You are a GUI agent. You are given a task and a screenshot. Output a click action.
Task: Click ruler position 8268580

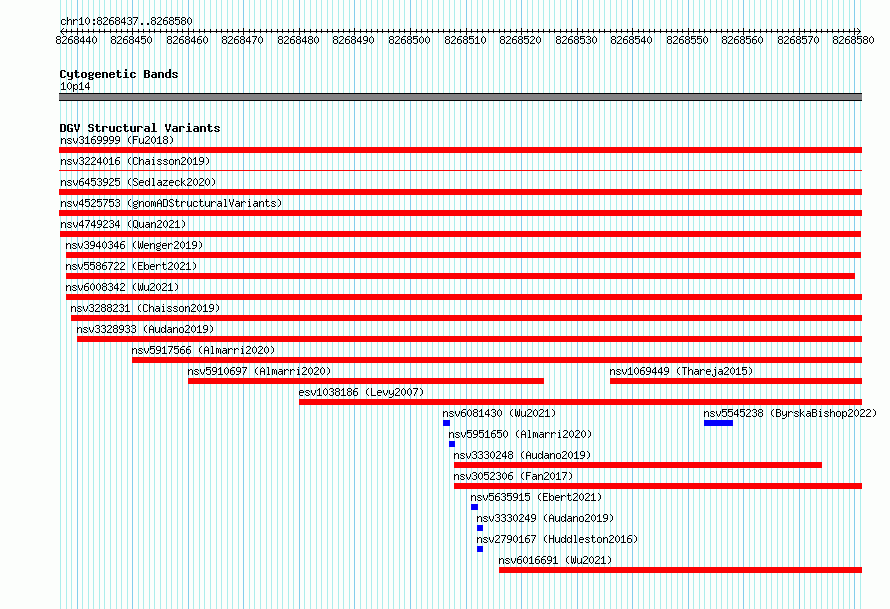(x=853, y=40)
